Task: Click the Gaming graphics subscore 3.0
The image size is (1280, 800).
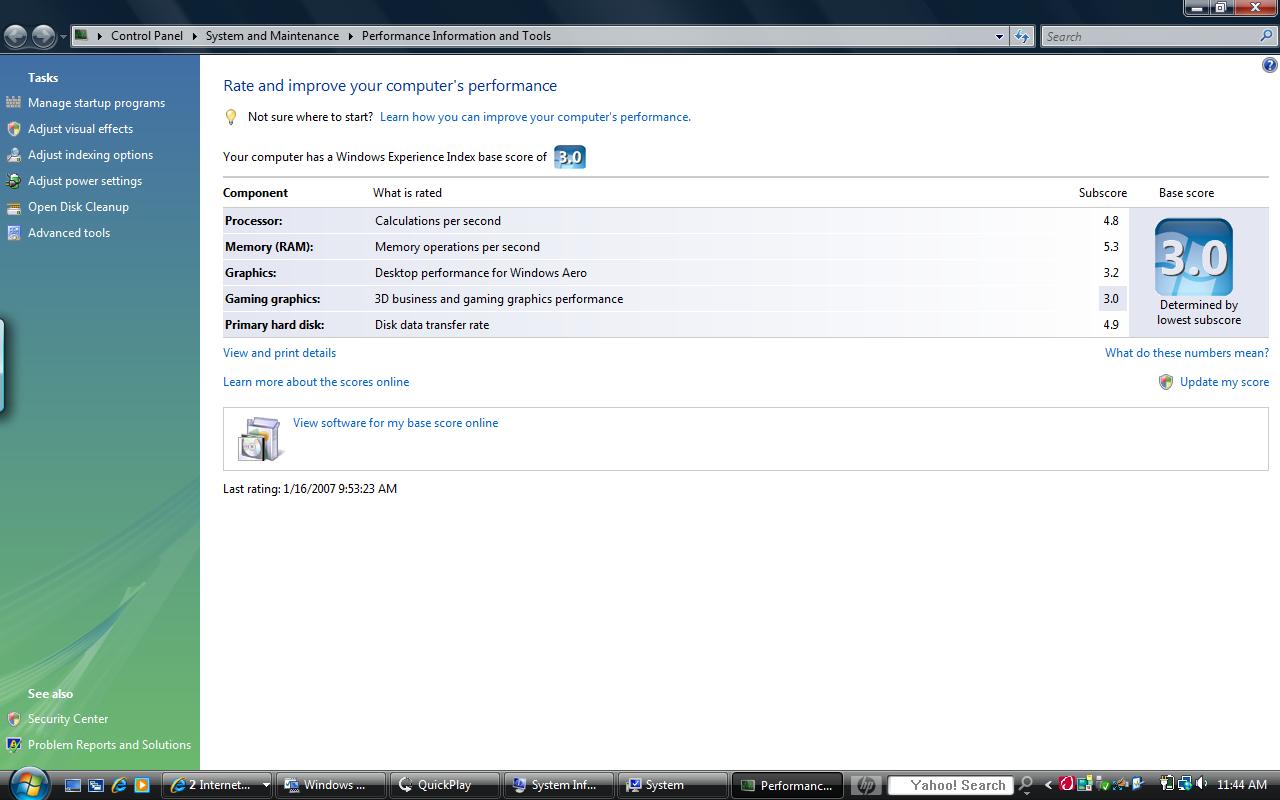Action: pos(1111,299)
